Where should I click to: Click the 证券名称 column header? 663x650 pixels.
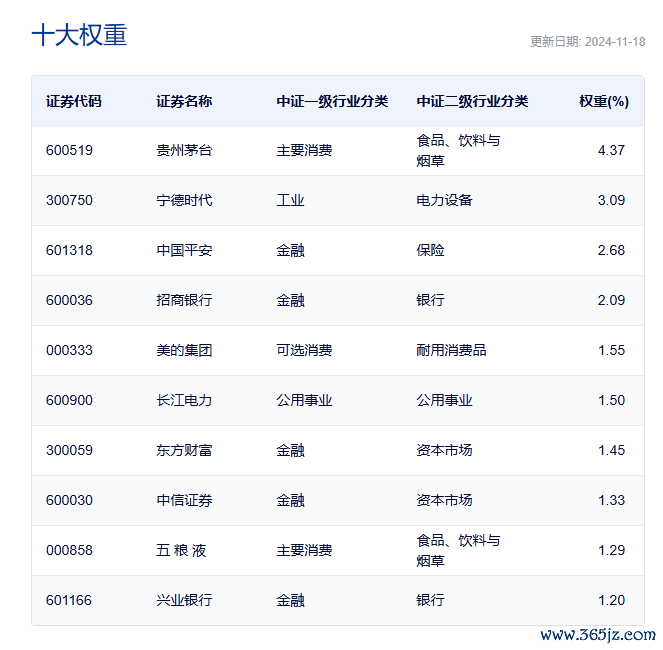(x=184, y=101)
